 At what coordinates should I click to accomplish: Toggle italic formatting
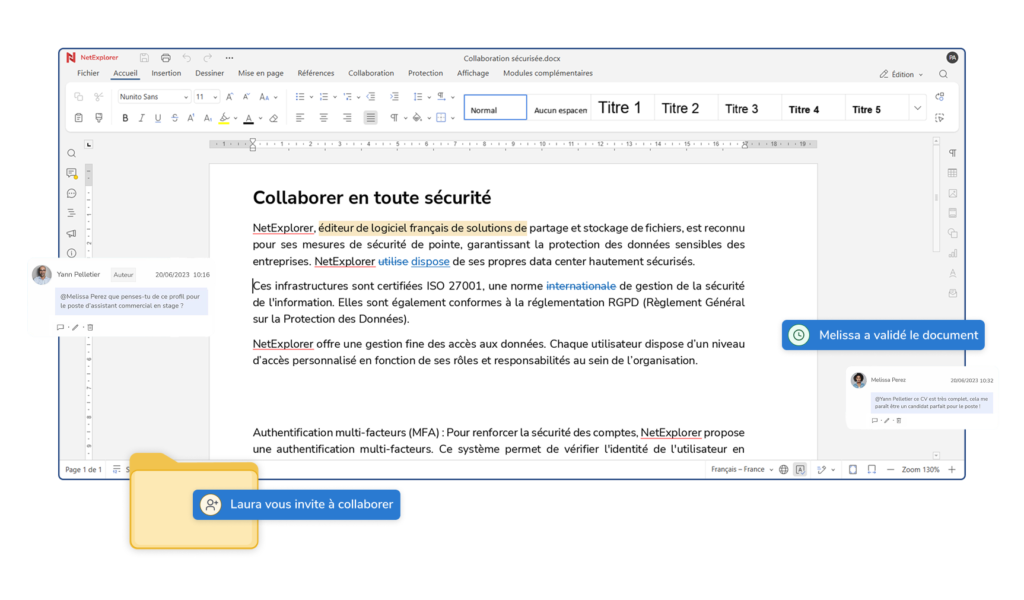click(142, 118)
